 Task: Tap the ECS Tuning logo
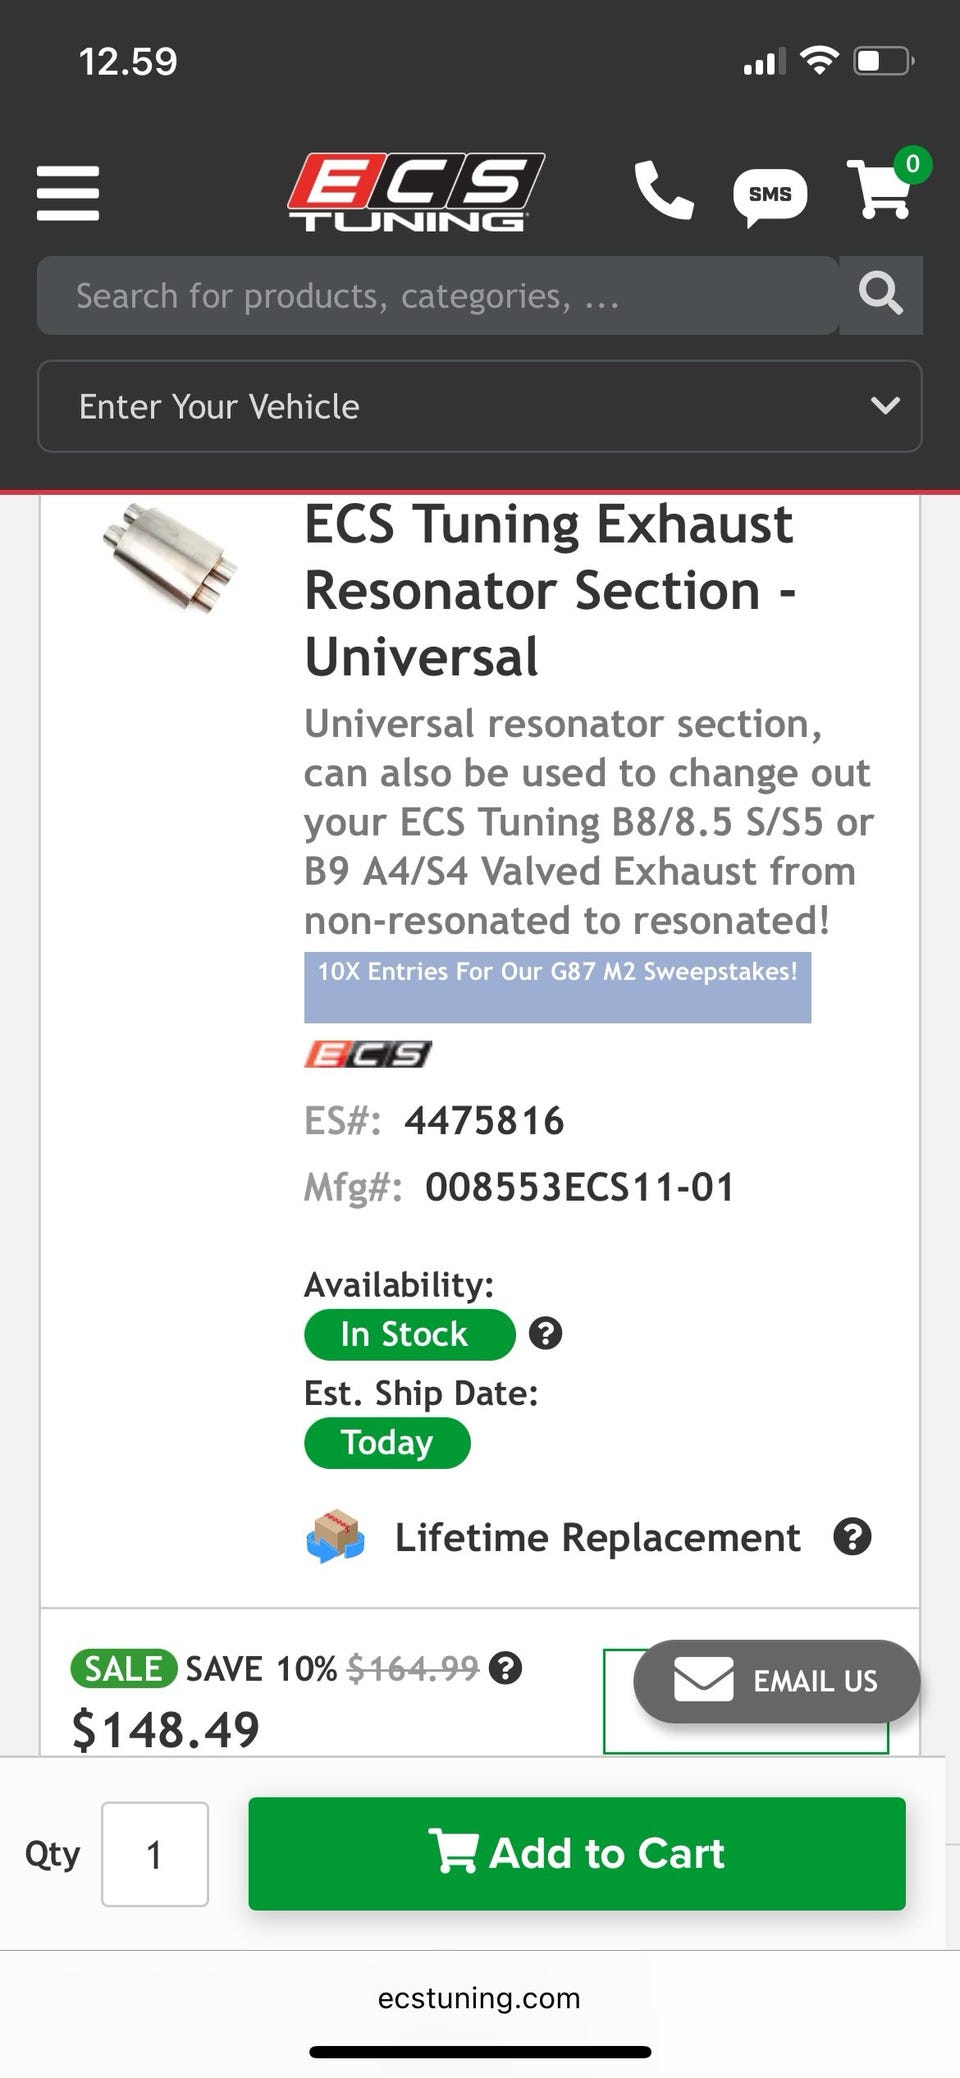[415, 192]
